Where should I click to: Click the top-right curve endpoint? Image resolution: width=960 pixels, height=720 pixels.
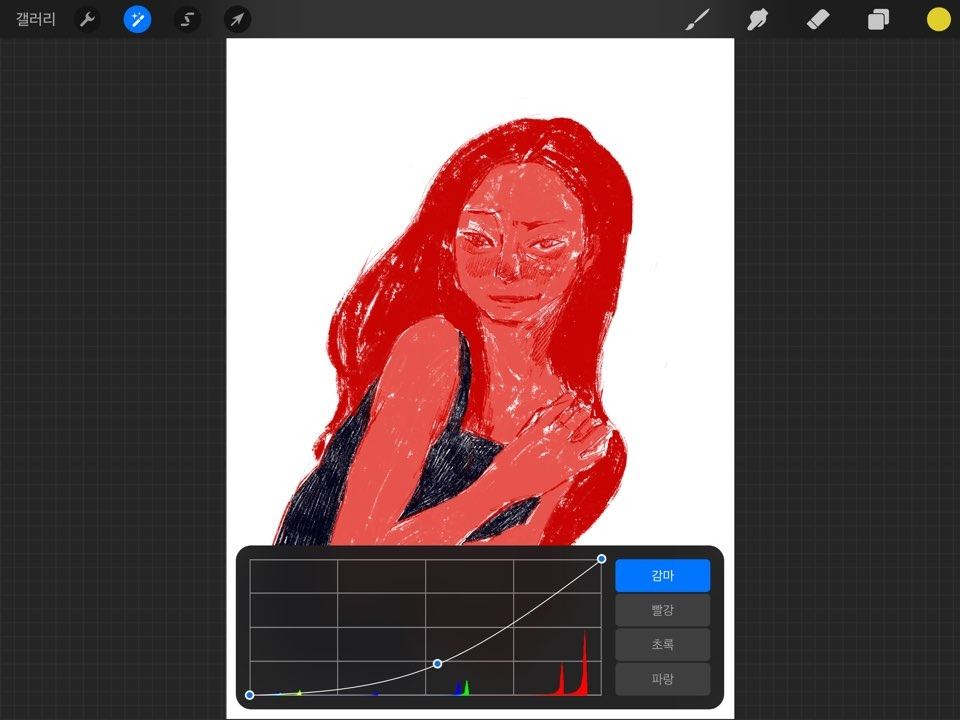click(x=601, y=558)
